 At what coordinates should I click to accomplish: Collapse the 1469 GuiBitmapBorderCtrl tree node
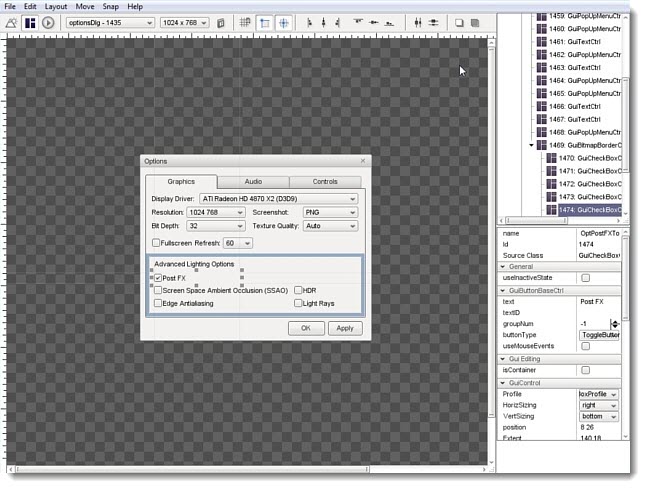532,145
